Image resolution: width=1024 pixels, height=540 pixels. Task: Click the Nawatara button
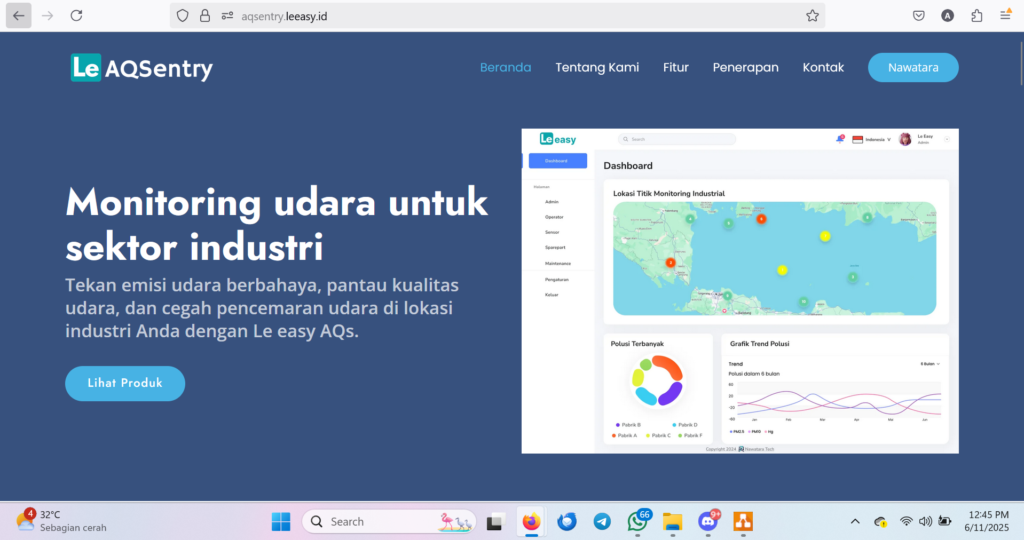pyautogui.click(x=913, y=68)
